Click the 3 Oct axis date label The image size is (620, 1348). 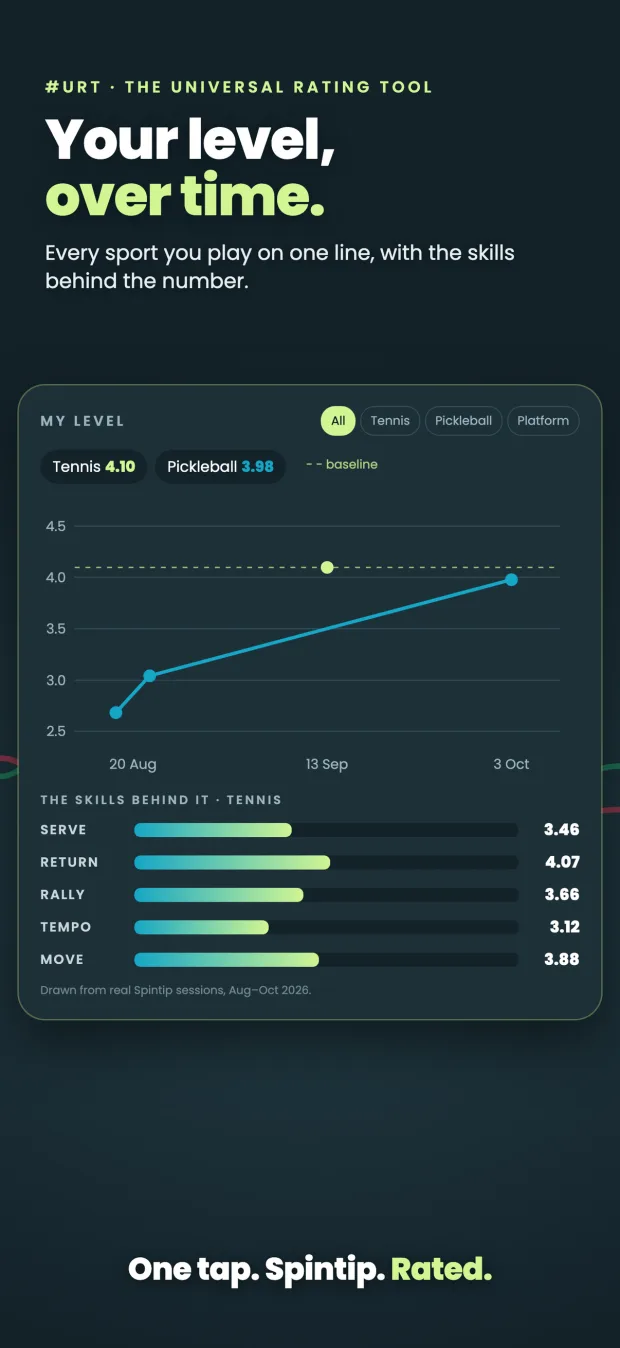pyautogui.click(x=511, y=764)
